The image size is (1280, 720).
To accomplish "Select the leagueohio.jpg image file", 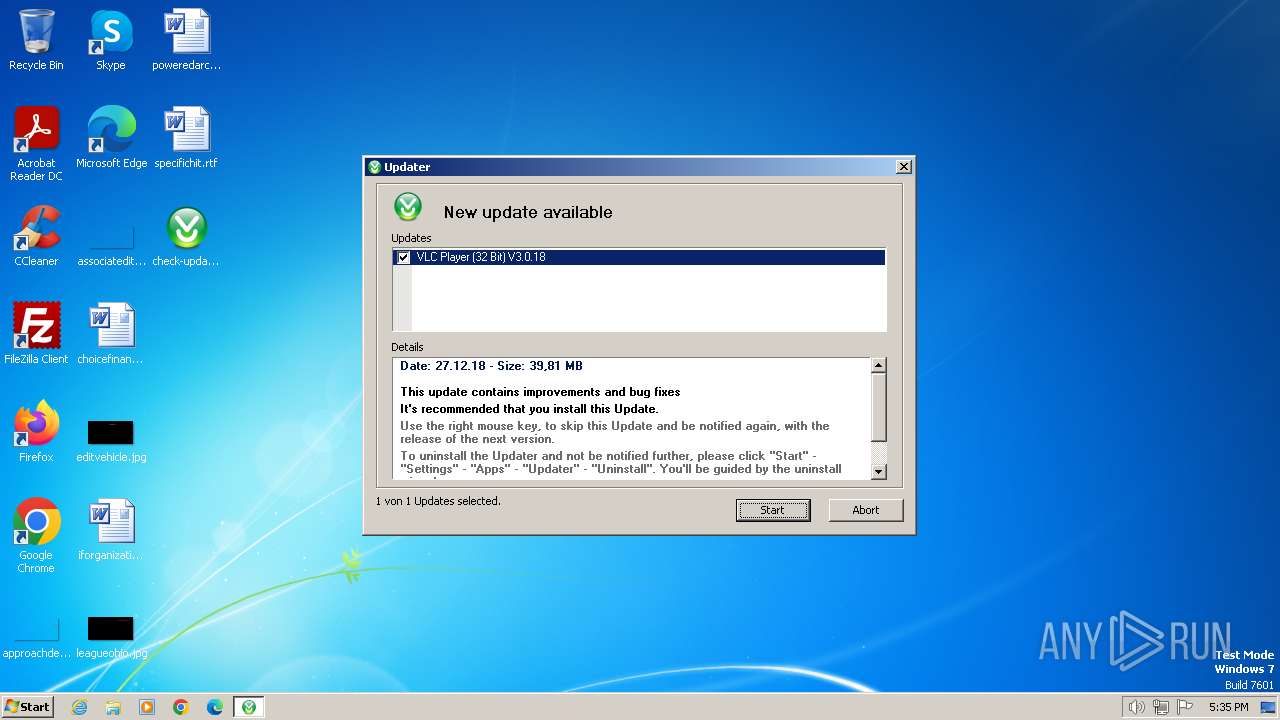I will pyautogui.click(x=111, y=637).
